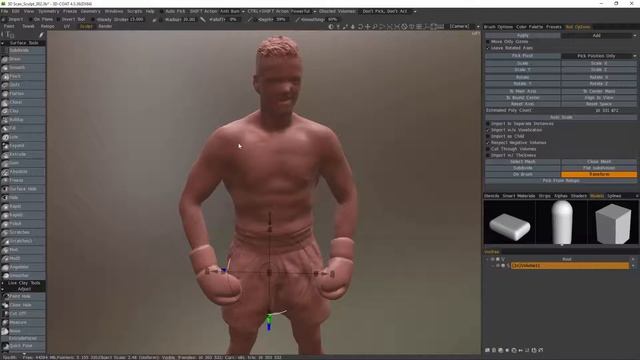Click the orange Transform button
Viewport: 640px width, 360px height.
click(599, 174)
